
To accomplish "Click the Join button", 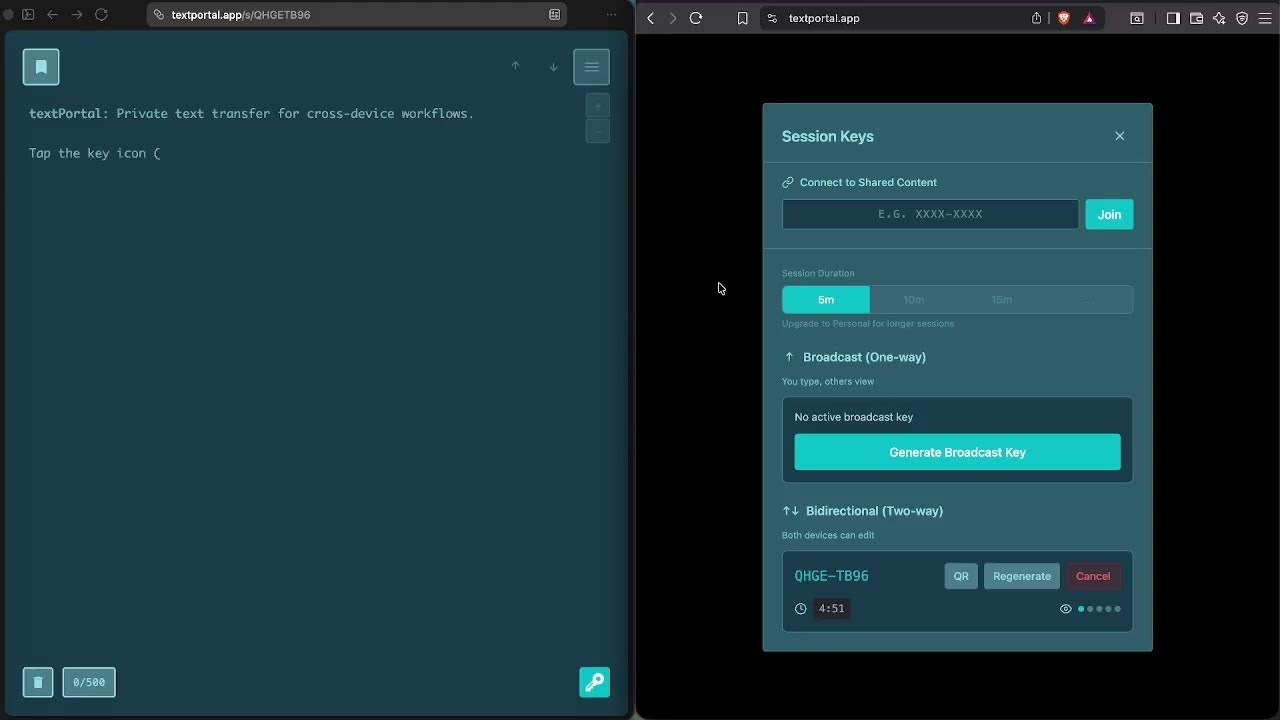I will coord(1109,214).
